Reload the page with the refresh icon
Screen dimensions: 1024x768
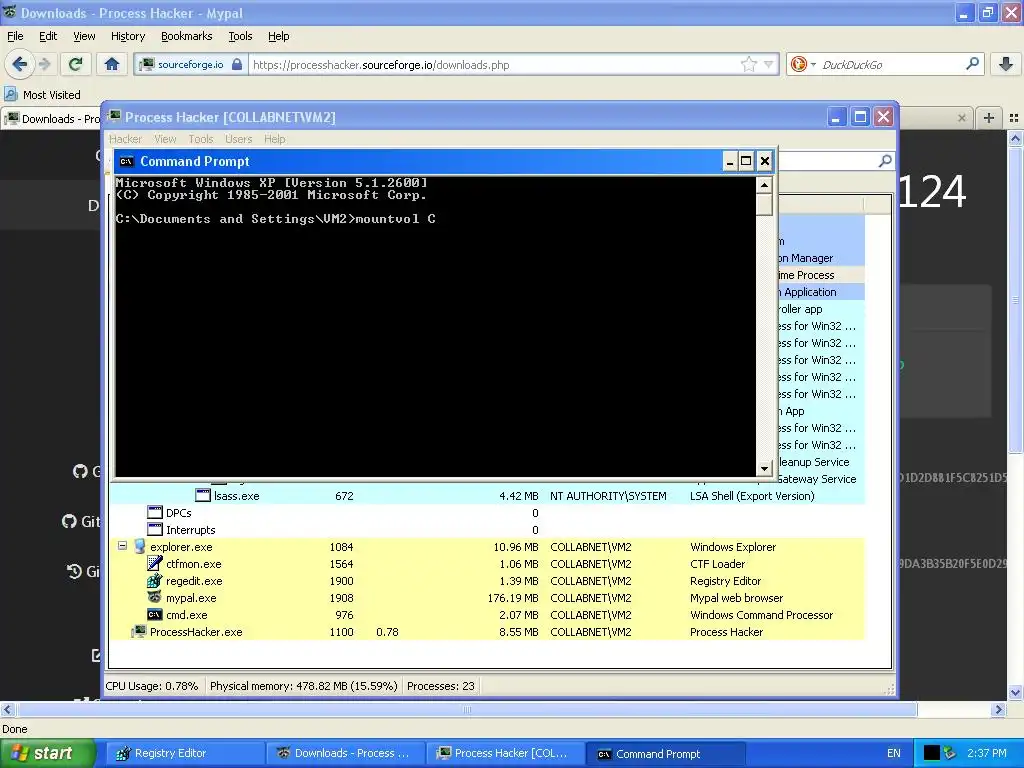click(75, 64)
